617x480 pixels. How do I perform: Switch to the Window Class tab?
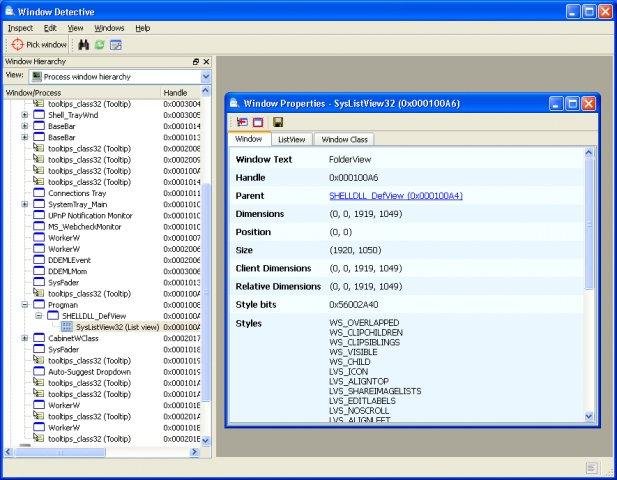(x=345, y=139)
